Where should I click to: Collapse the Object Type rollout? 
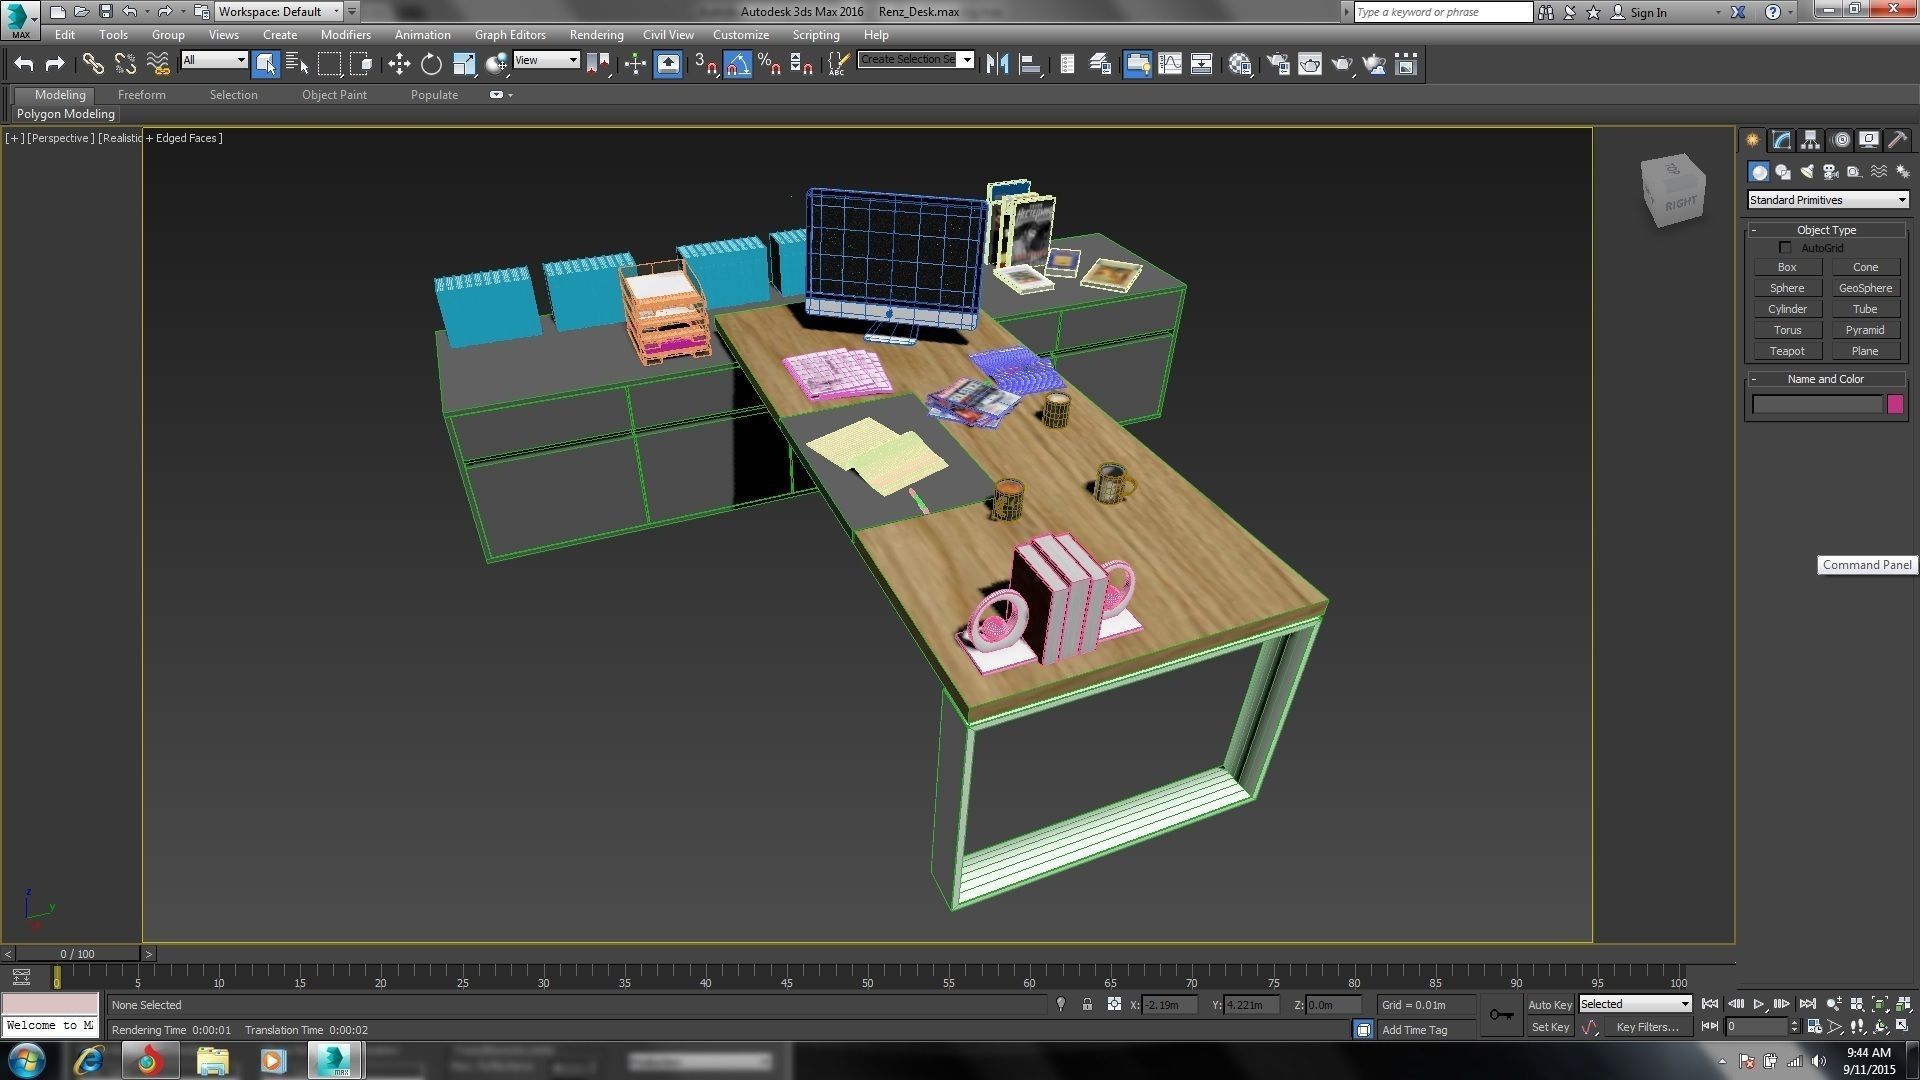click(x=1826, y=230)
